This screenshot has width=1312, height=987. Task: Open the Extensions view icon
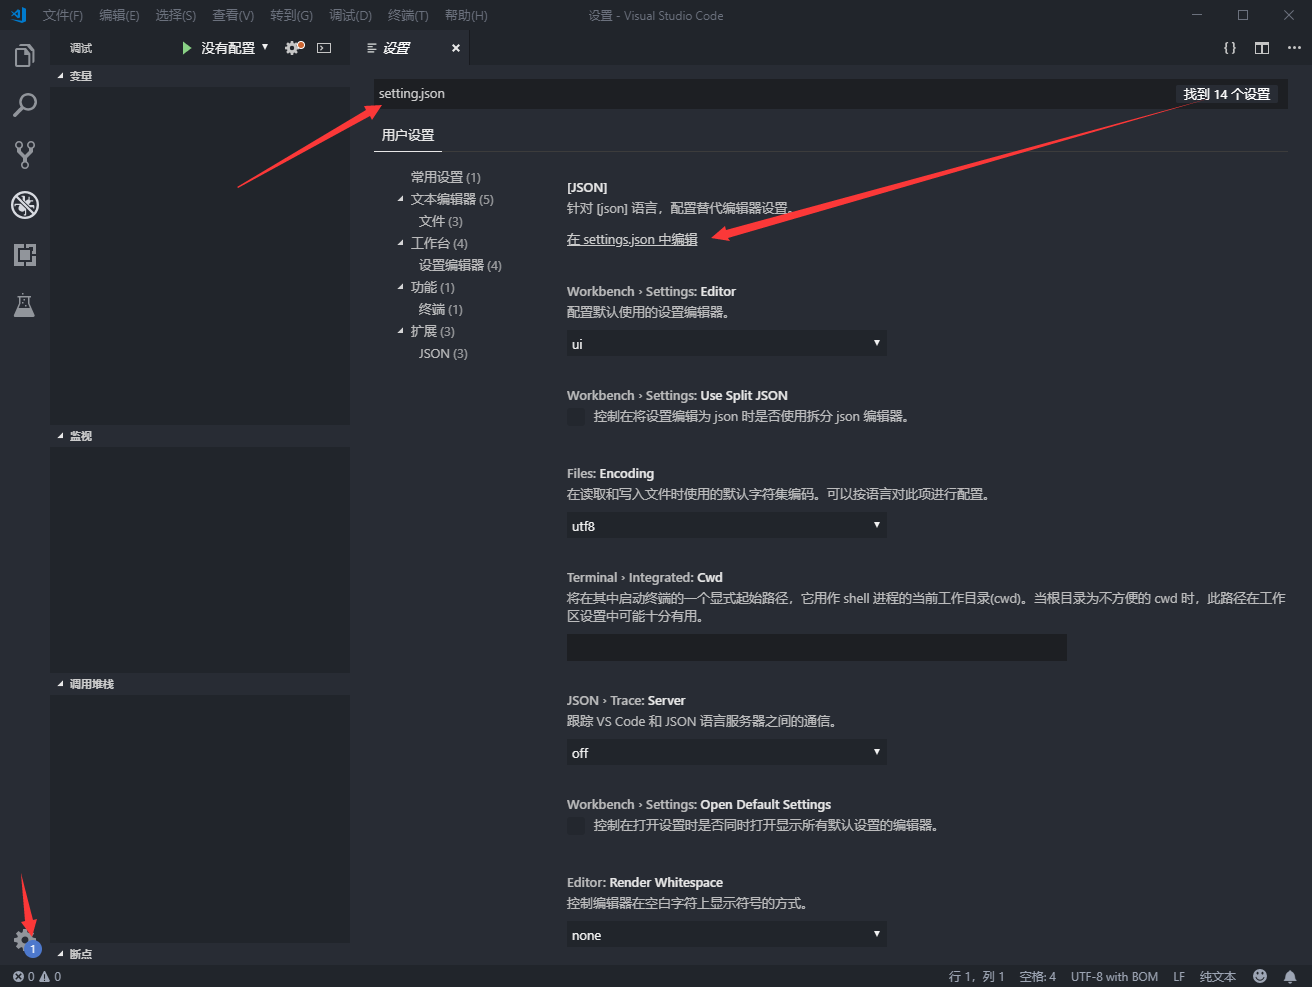click(x=24, y=254)
